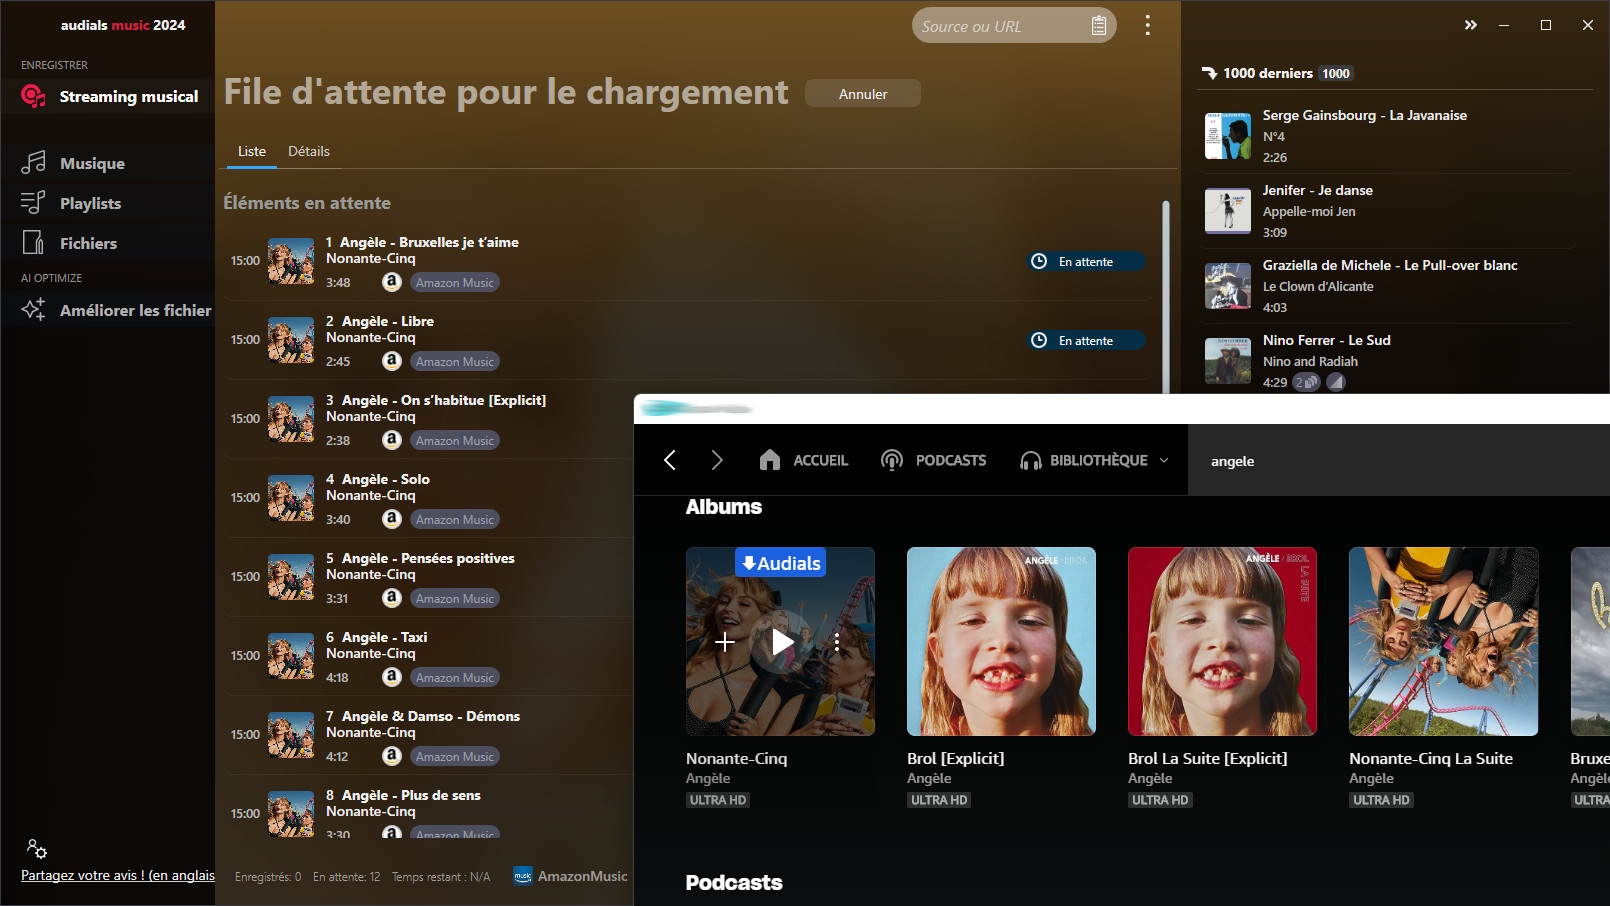Switch to the Liste tab

tap(252, 151)
